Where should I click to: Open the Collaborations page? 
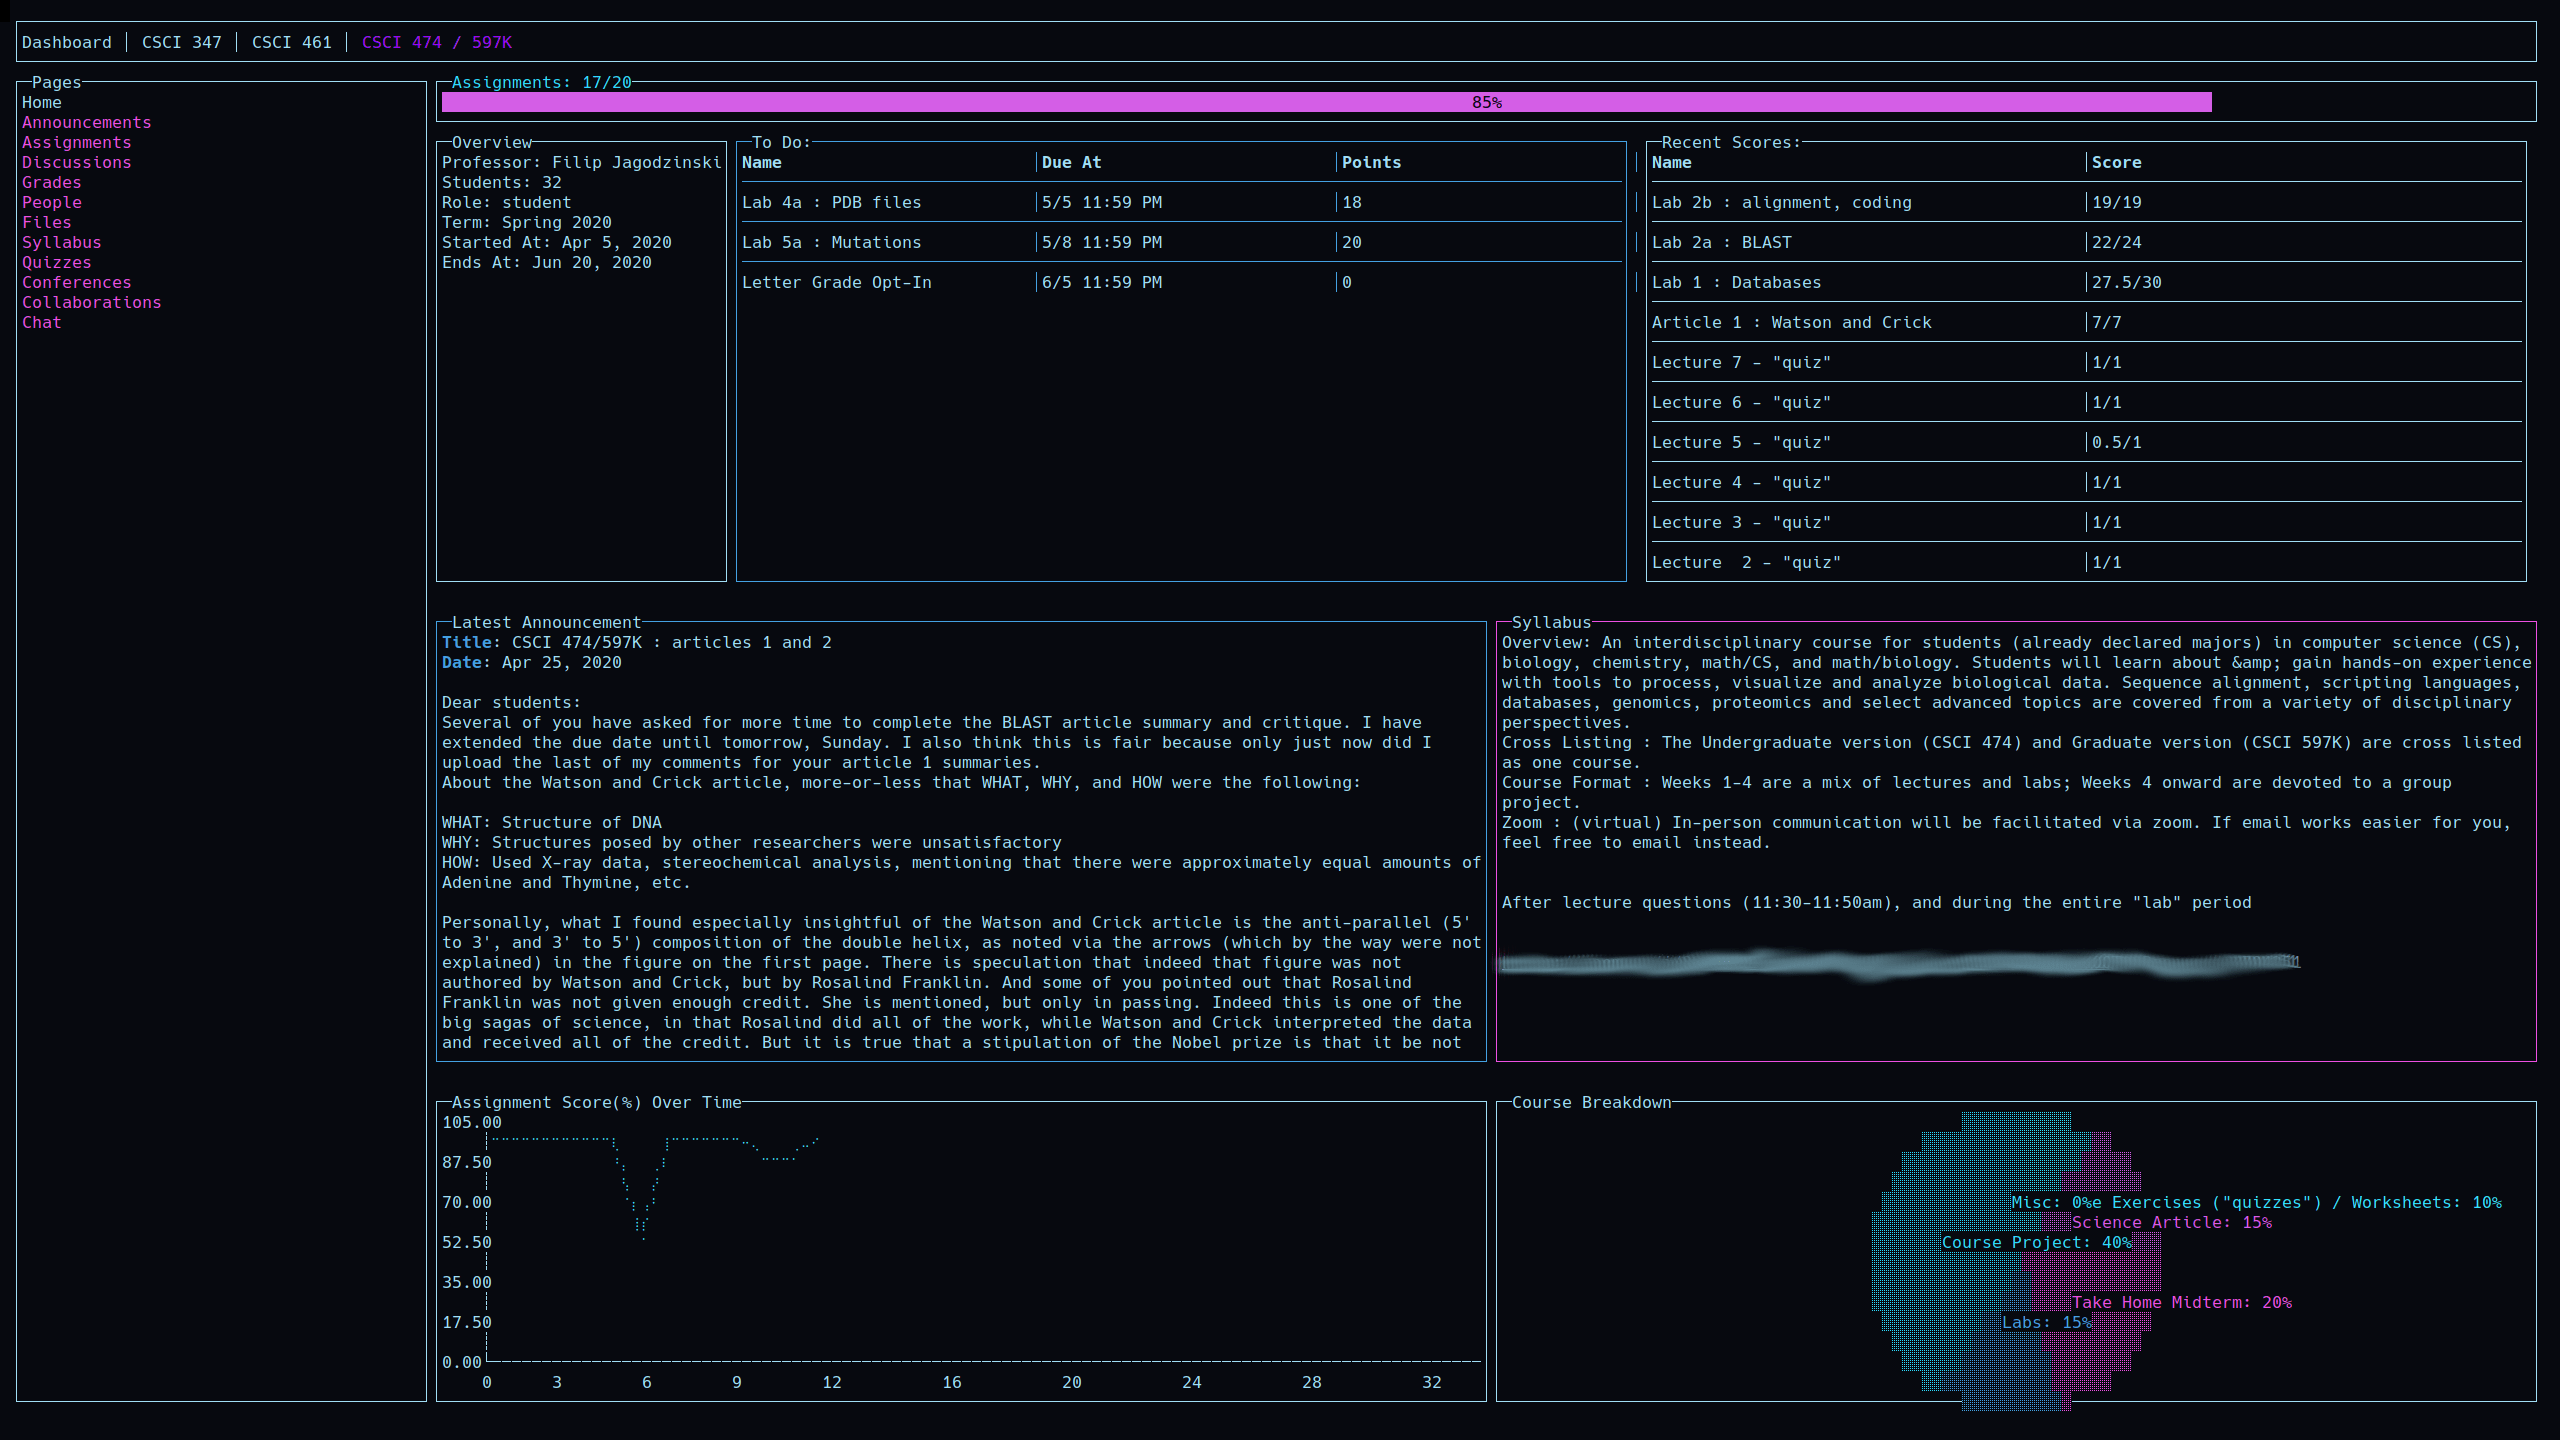coord(91,302)
